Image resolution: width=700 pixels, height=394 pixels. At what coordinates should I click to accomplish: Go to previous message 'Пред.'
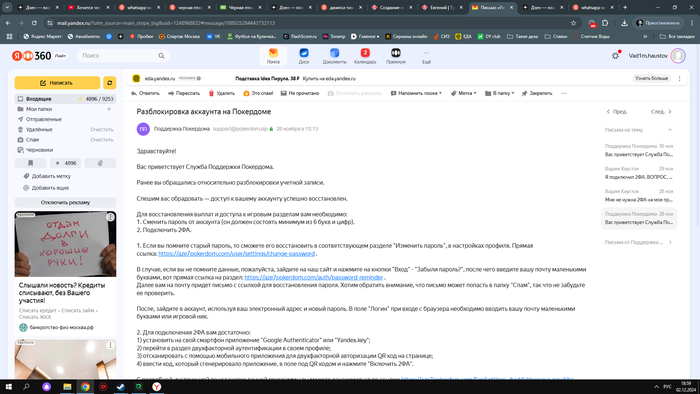click(617, 112)
